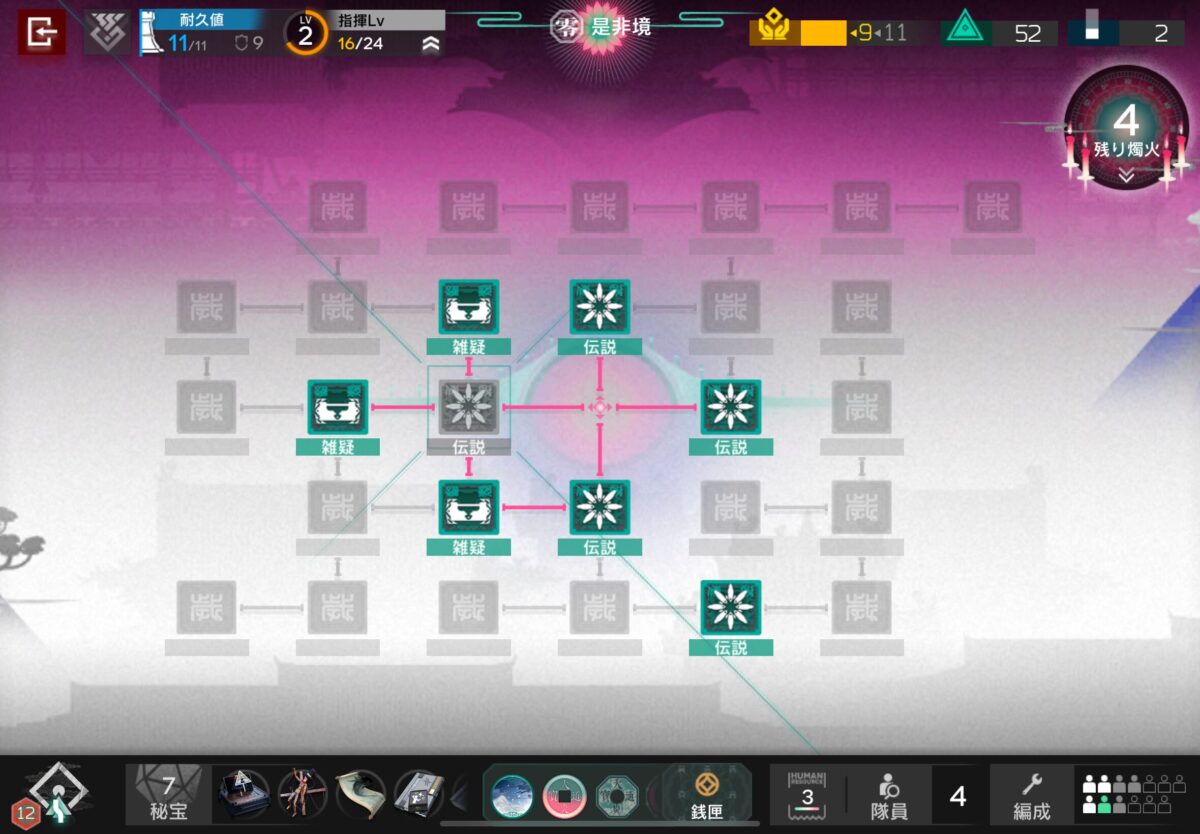Screen dimensions: 1200x834
Task: Expand the 指揮Lv panel with the double chevron
Action: coord(430,43)
